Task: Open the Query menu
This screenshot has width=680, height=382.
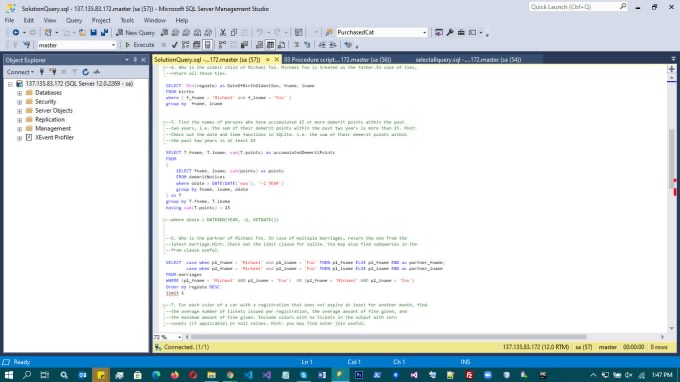Action: (74, 20)
